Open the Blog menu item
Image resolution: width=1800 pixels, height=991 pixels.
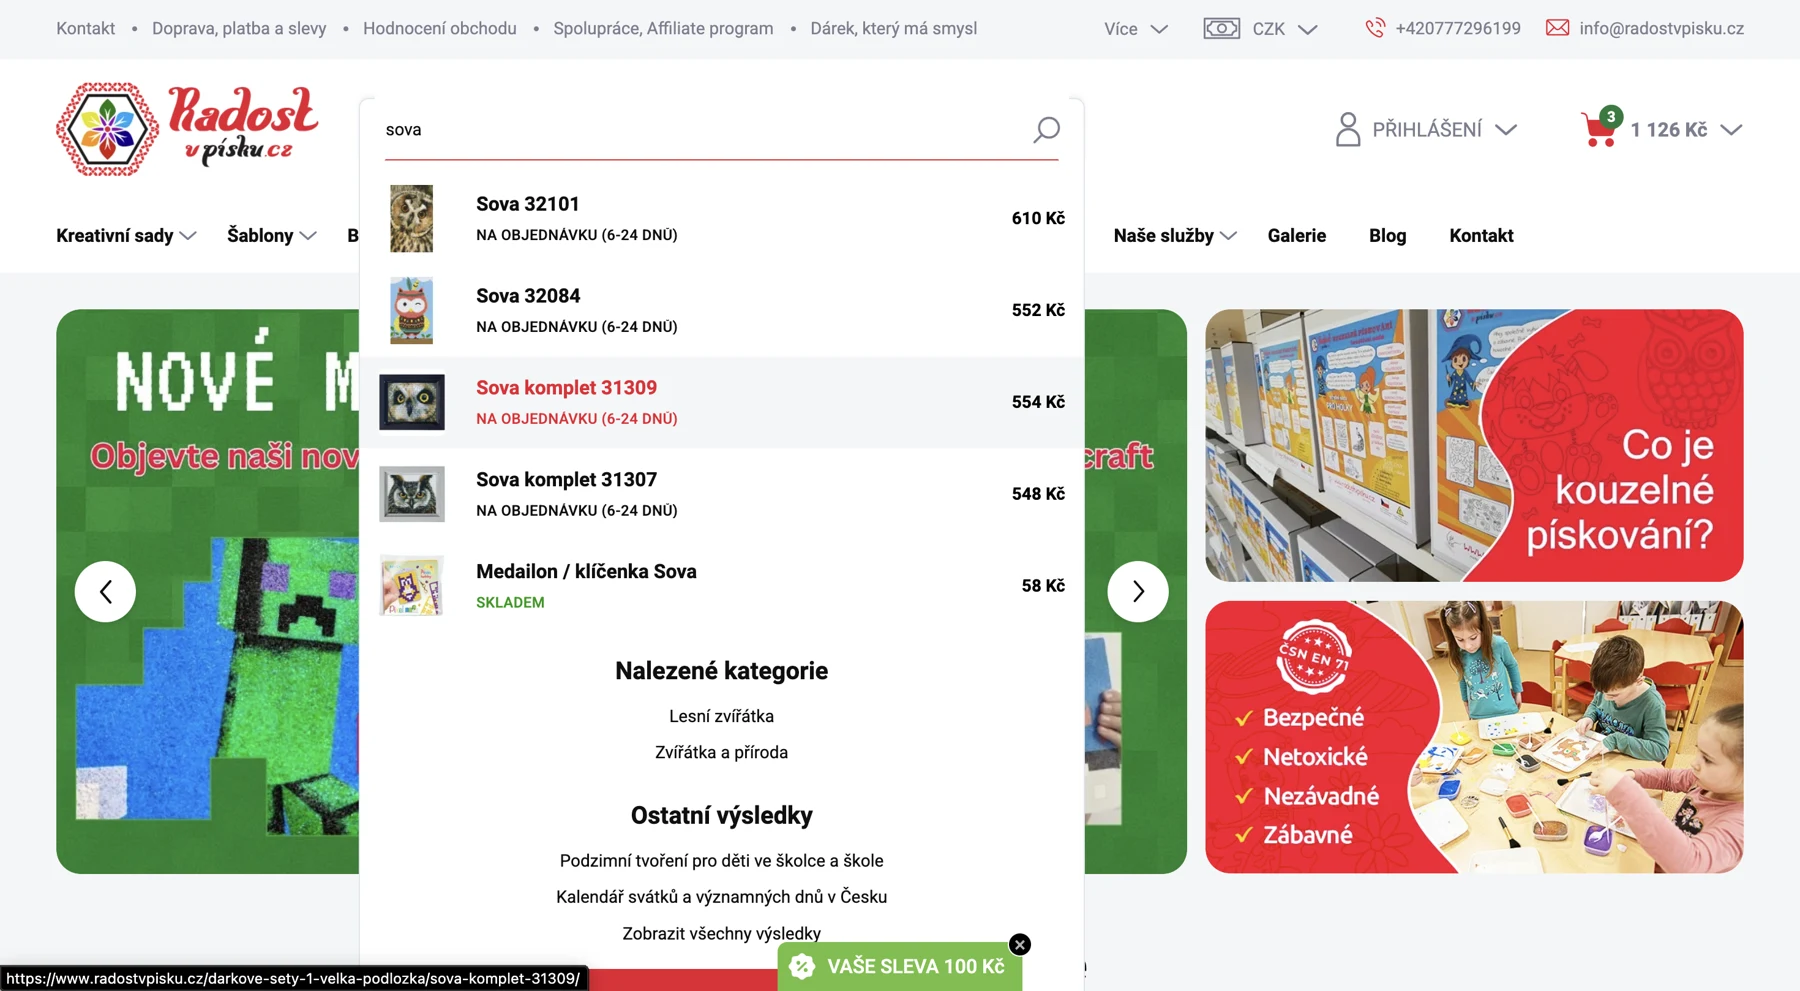click(1387, 236)
